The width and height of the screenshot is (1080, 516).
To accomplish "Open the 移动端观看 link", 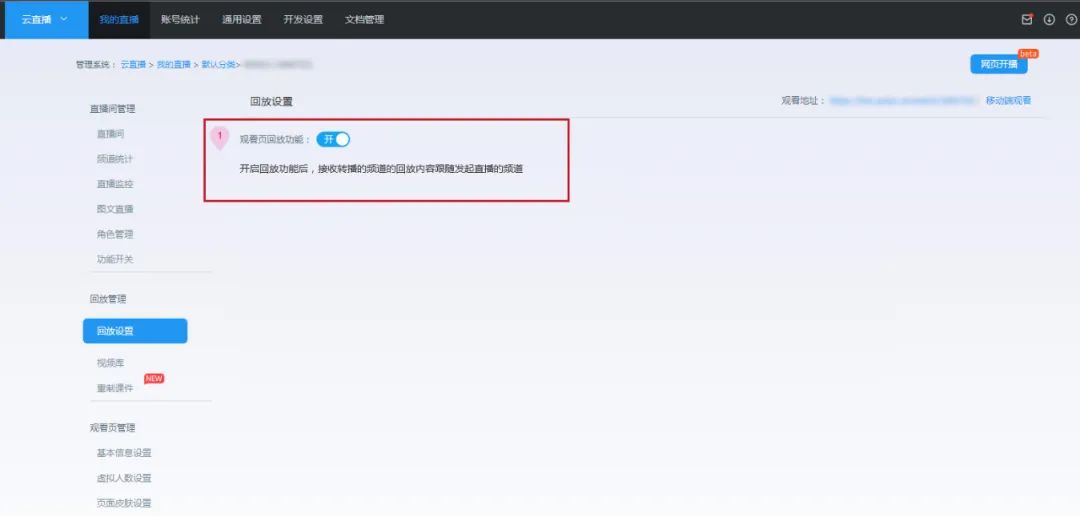I will click(x=1008, y=101).
